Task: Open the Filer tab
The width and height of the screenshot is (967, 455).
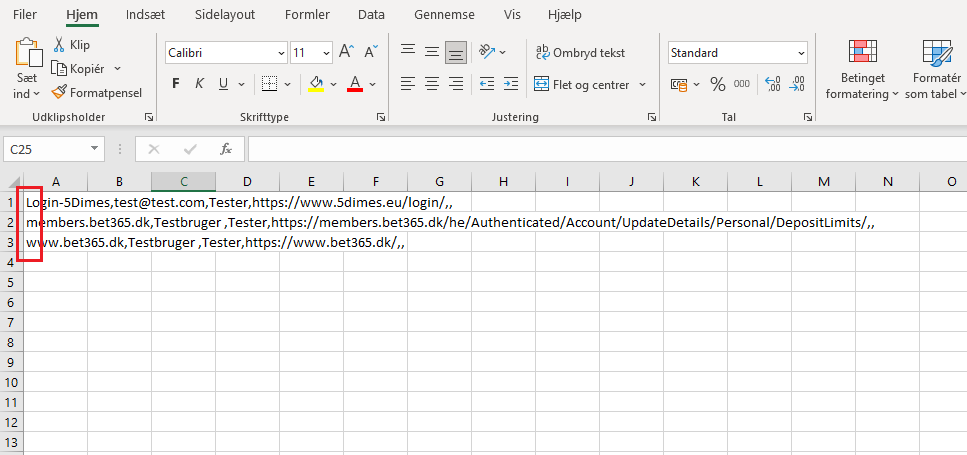Action: point(25,14)
